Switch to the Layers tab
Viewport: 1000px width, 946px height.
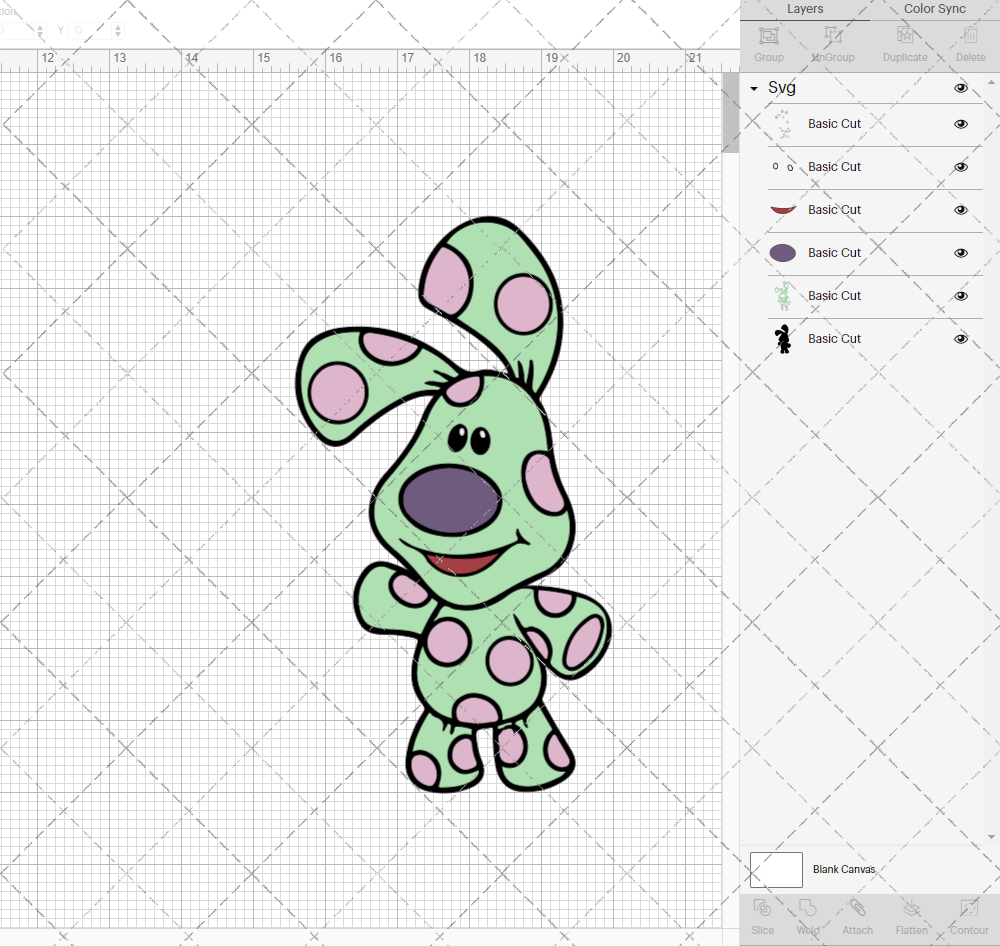pyautogui.click(x=805, y=9)
